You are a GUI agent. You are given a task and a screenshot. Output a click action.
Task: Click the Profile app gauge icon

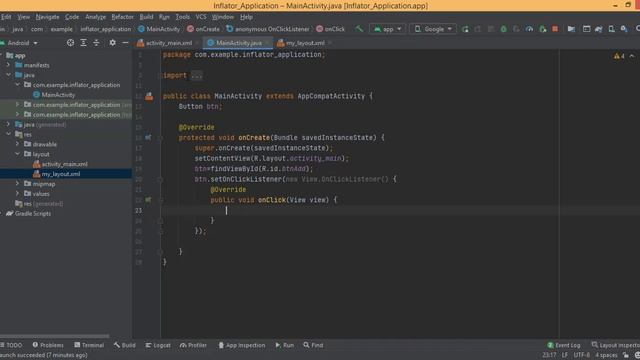pos(529,29)
